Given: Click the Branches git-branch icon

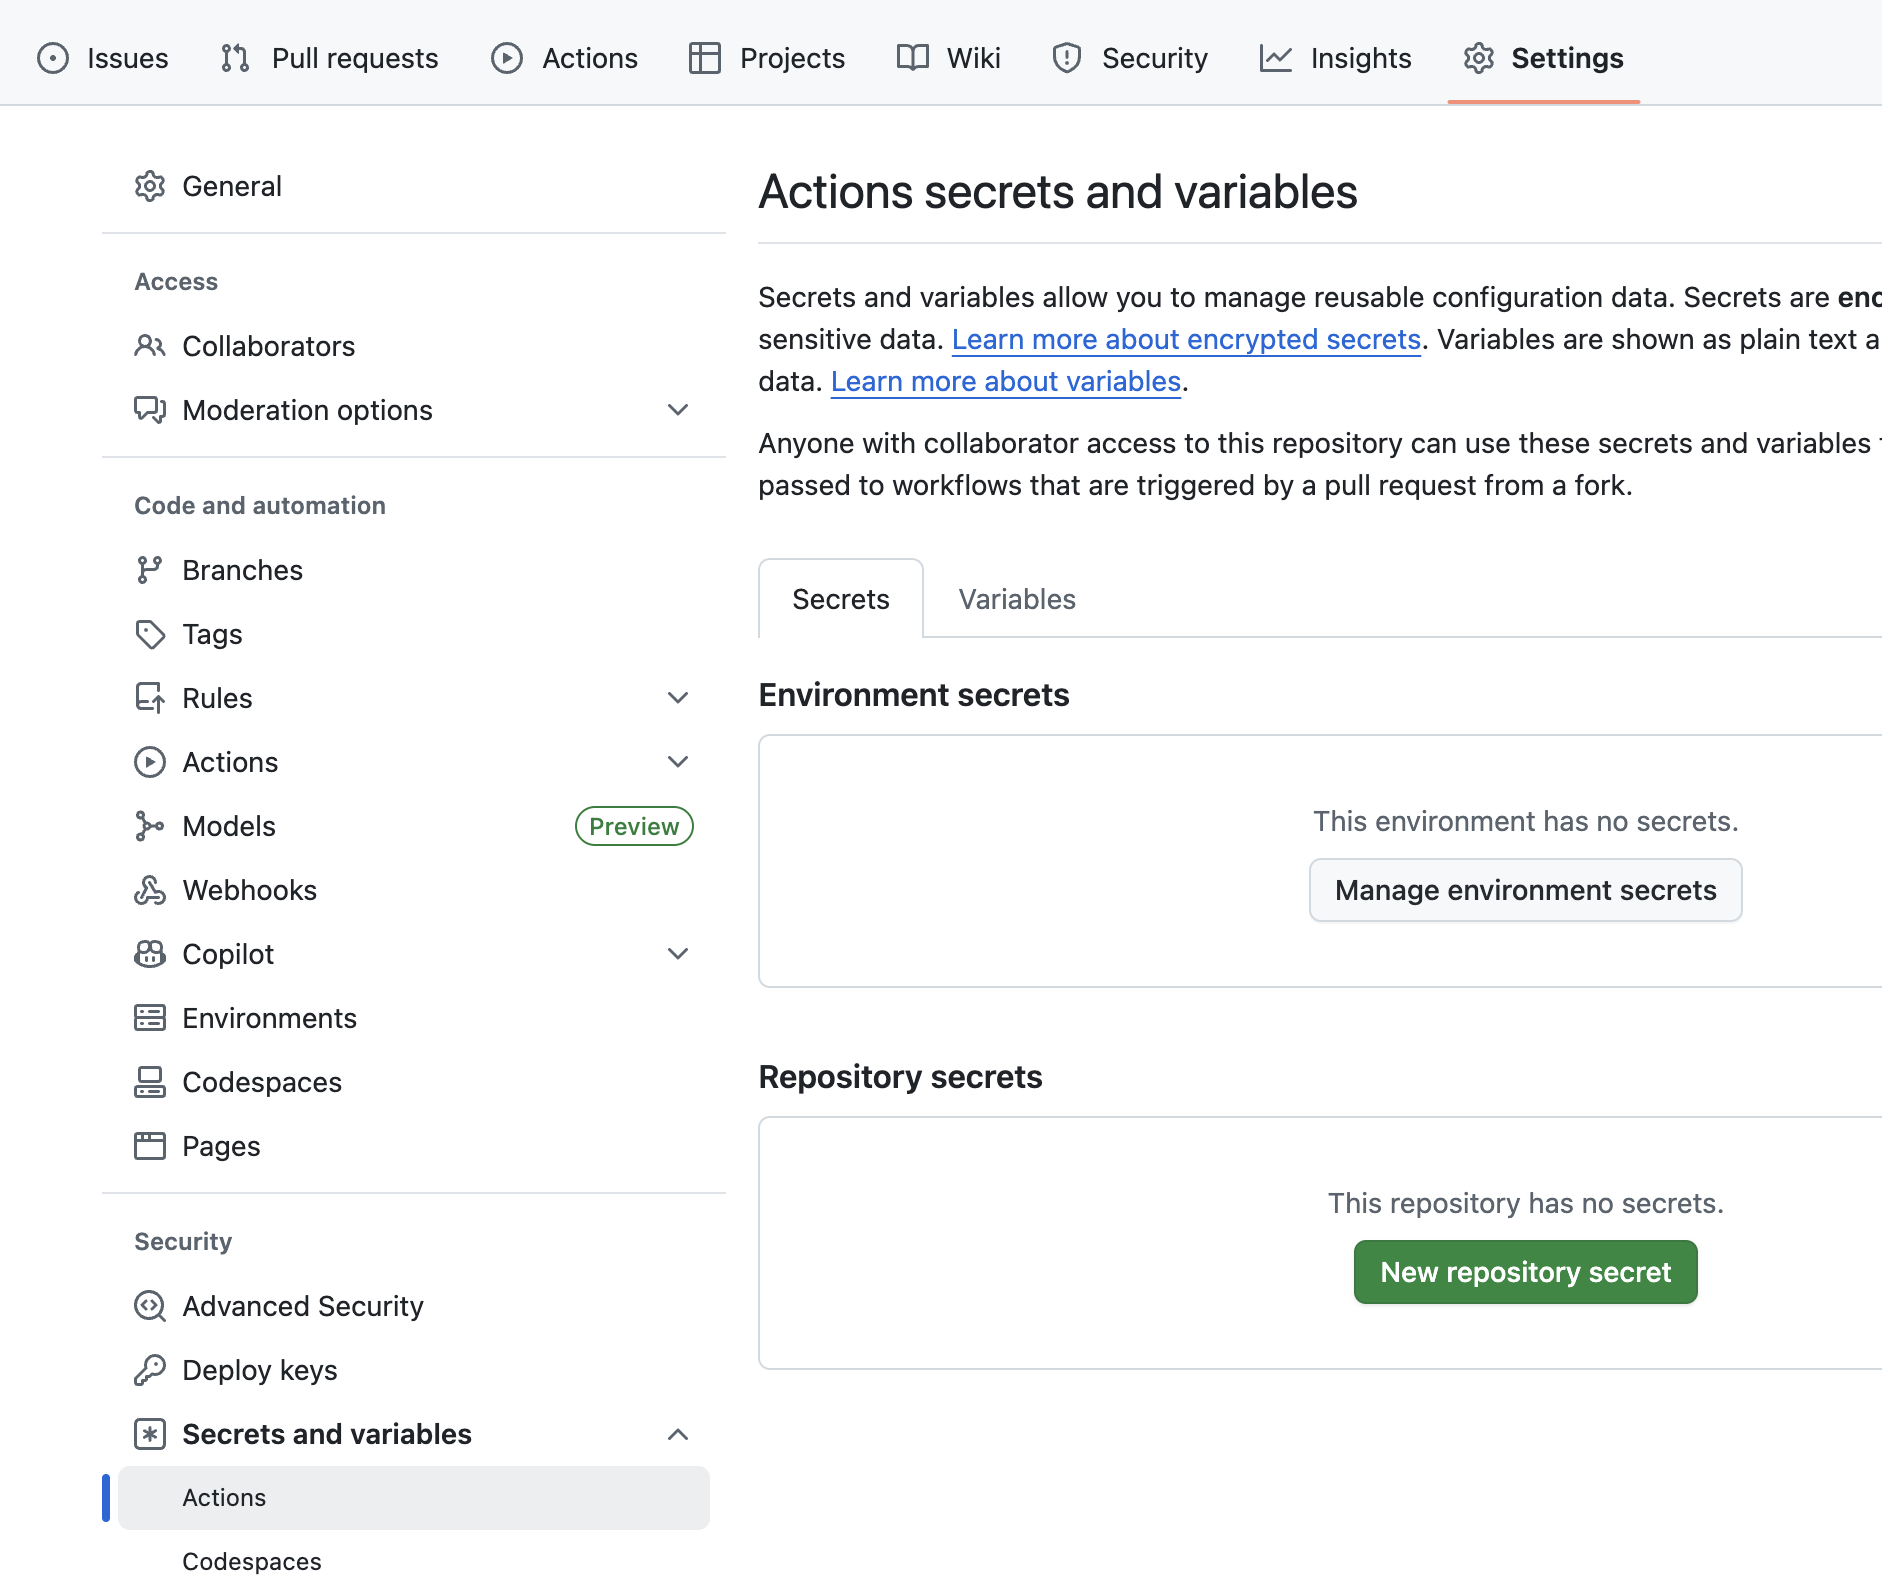Looking at the screenshot, I should (x=150, y=570).
